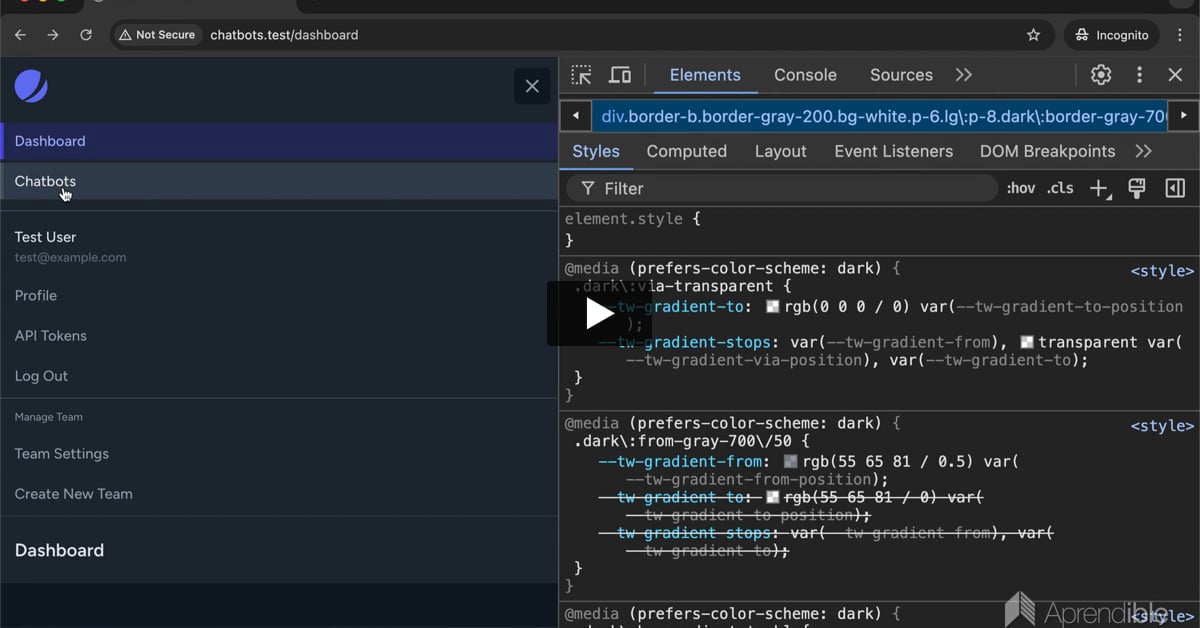Toggle the computed styles sidebar icon
This screenshot has width=1200, height=628.
click(x=1175, y=188)
